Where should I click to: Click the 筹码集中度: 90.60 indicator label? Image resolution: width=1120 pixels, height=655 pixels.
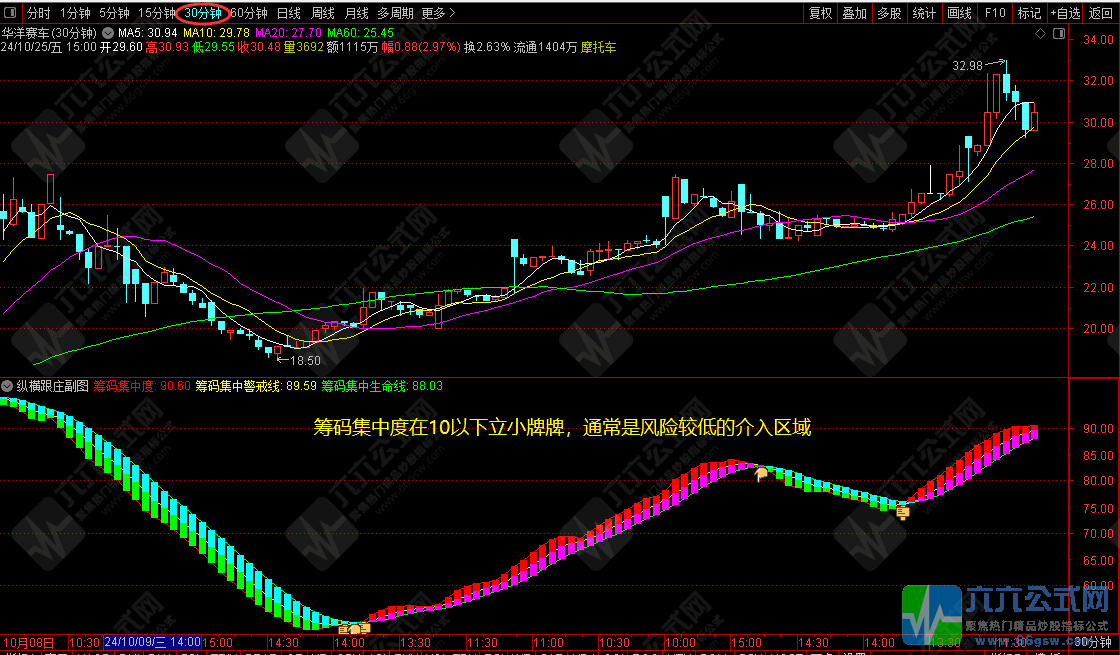coord(142,386)
